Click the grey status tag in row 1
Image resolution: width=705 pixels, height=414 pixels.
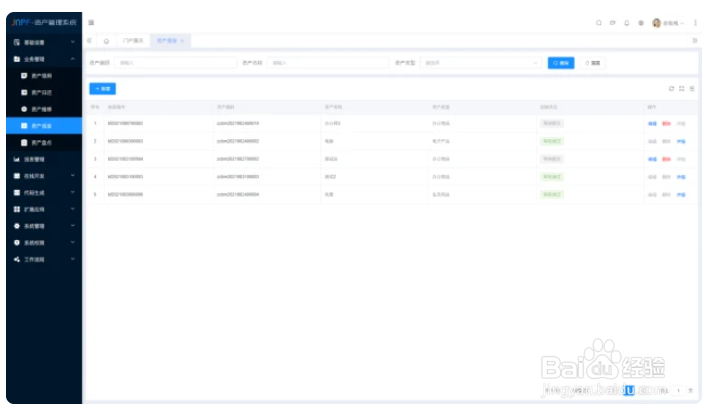552,123
